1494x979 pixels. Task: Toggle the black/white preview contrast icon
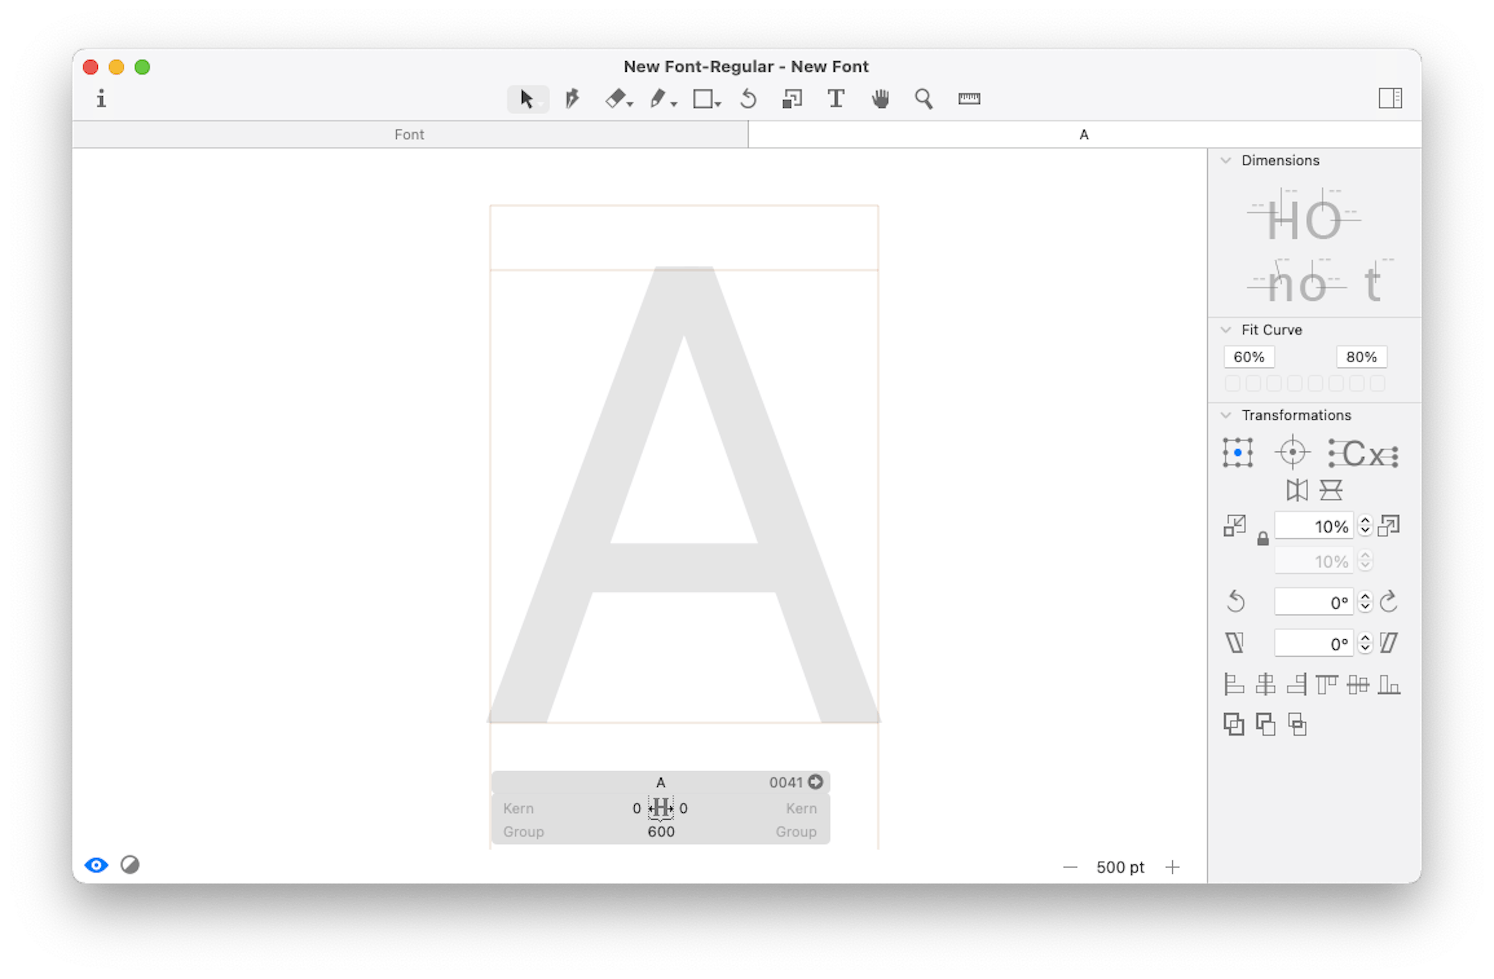130,864
